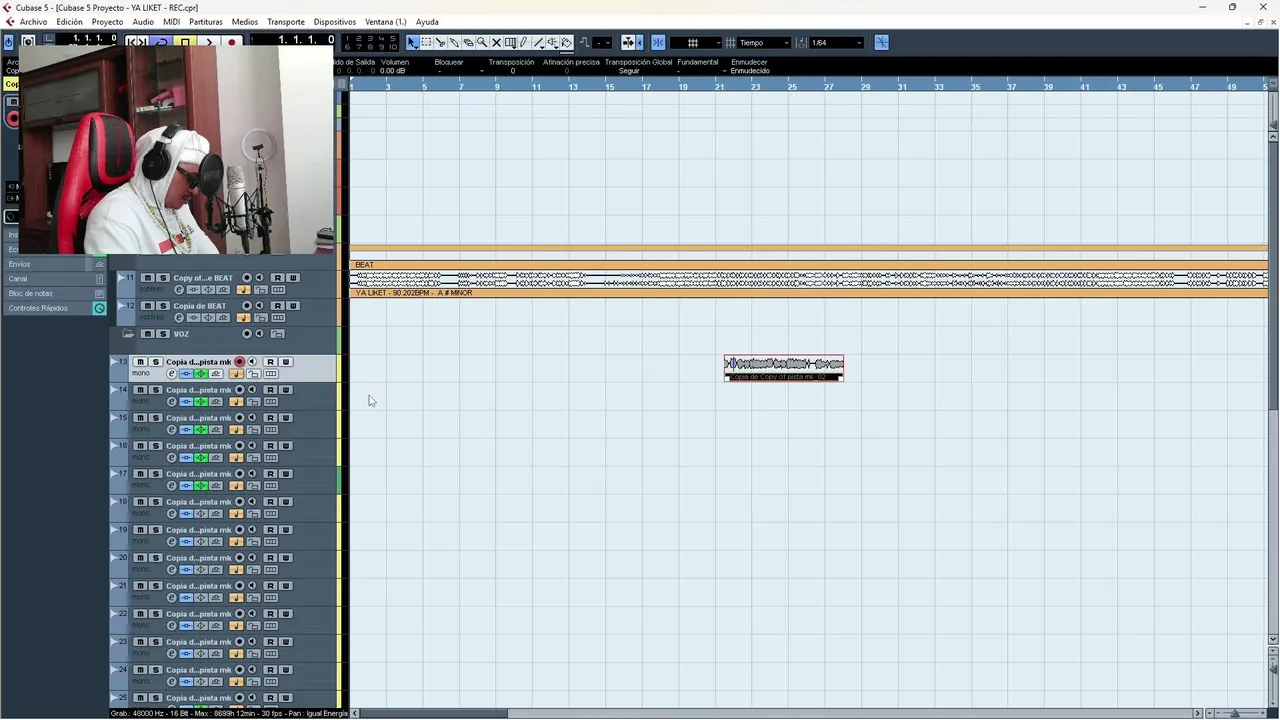Click the lock icon on track 14
Screen dimensions: 1280x720
(254, 402)
